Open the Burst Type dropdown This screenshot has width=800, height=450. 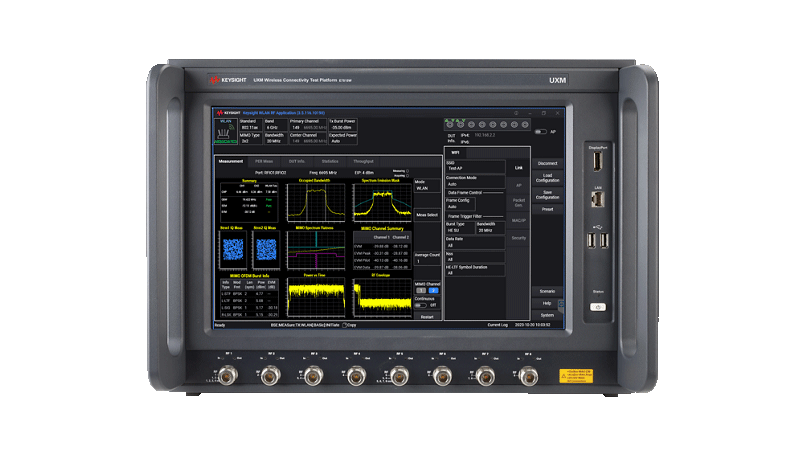pyautogui.click(x=460, y=228)
